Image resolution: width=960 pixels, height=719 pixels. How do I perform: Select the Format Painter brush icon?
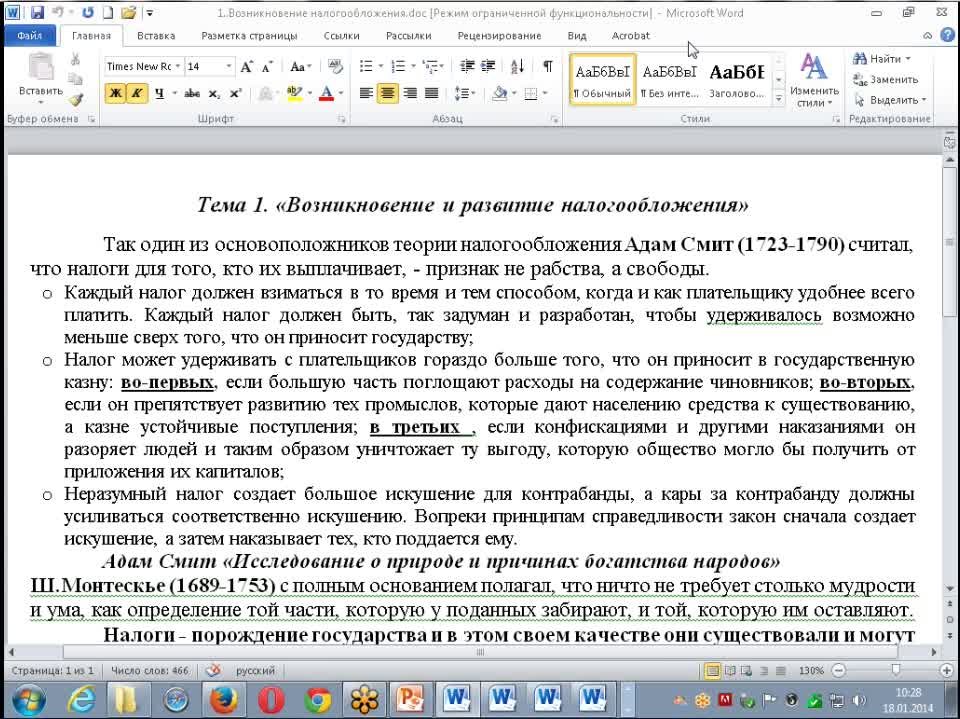[76, 99]
